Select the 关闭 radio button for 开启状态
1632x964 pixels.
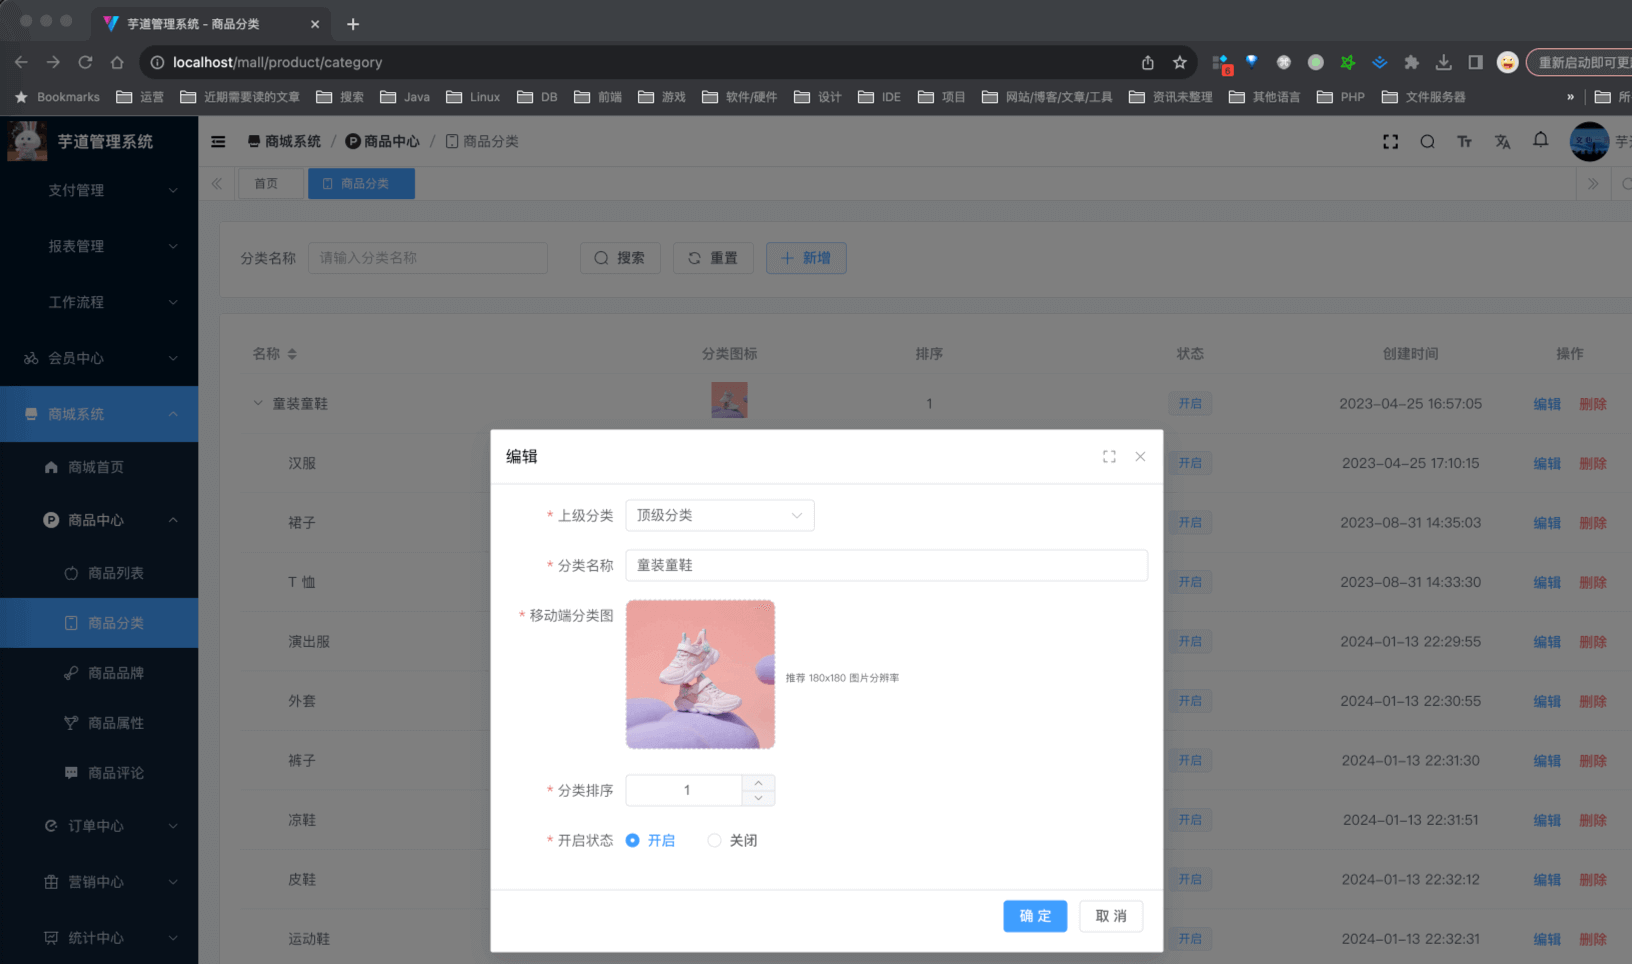point(714,840)
